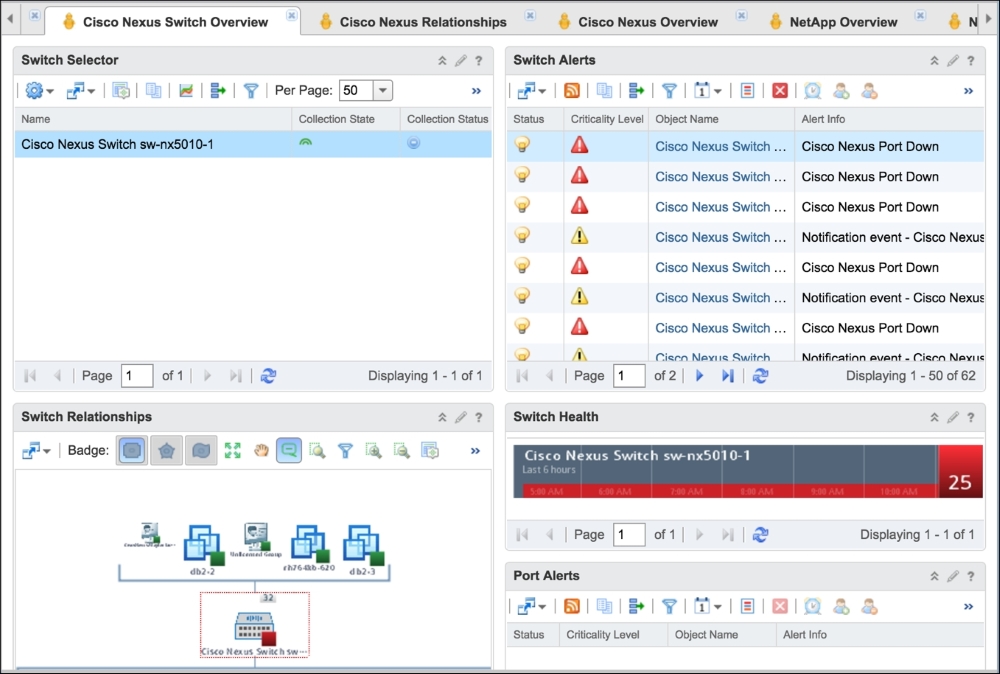Collapse the Switch Selector widget
Screen dimensions: 1000x674
point(442,61)
